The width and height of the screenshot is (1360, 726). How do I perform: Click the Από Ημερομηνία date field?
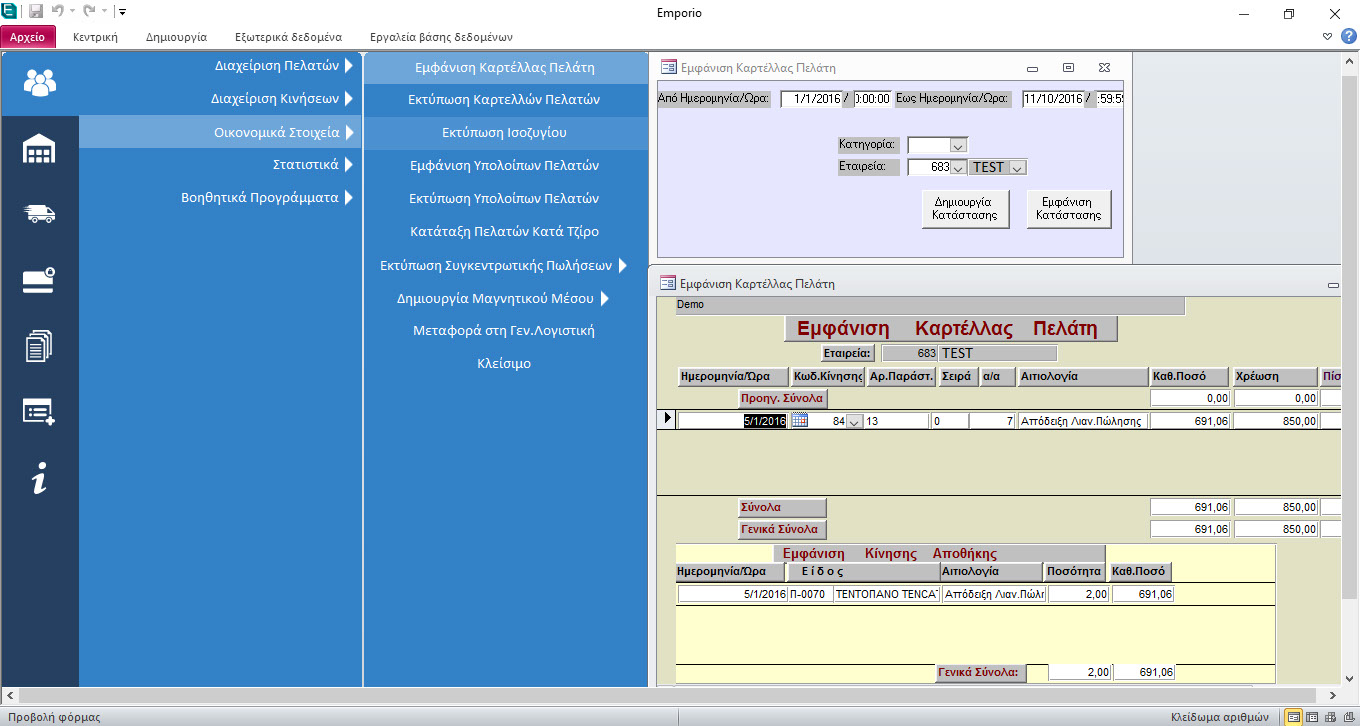(811, 99)
